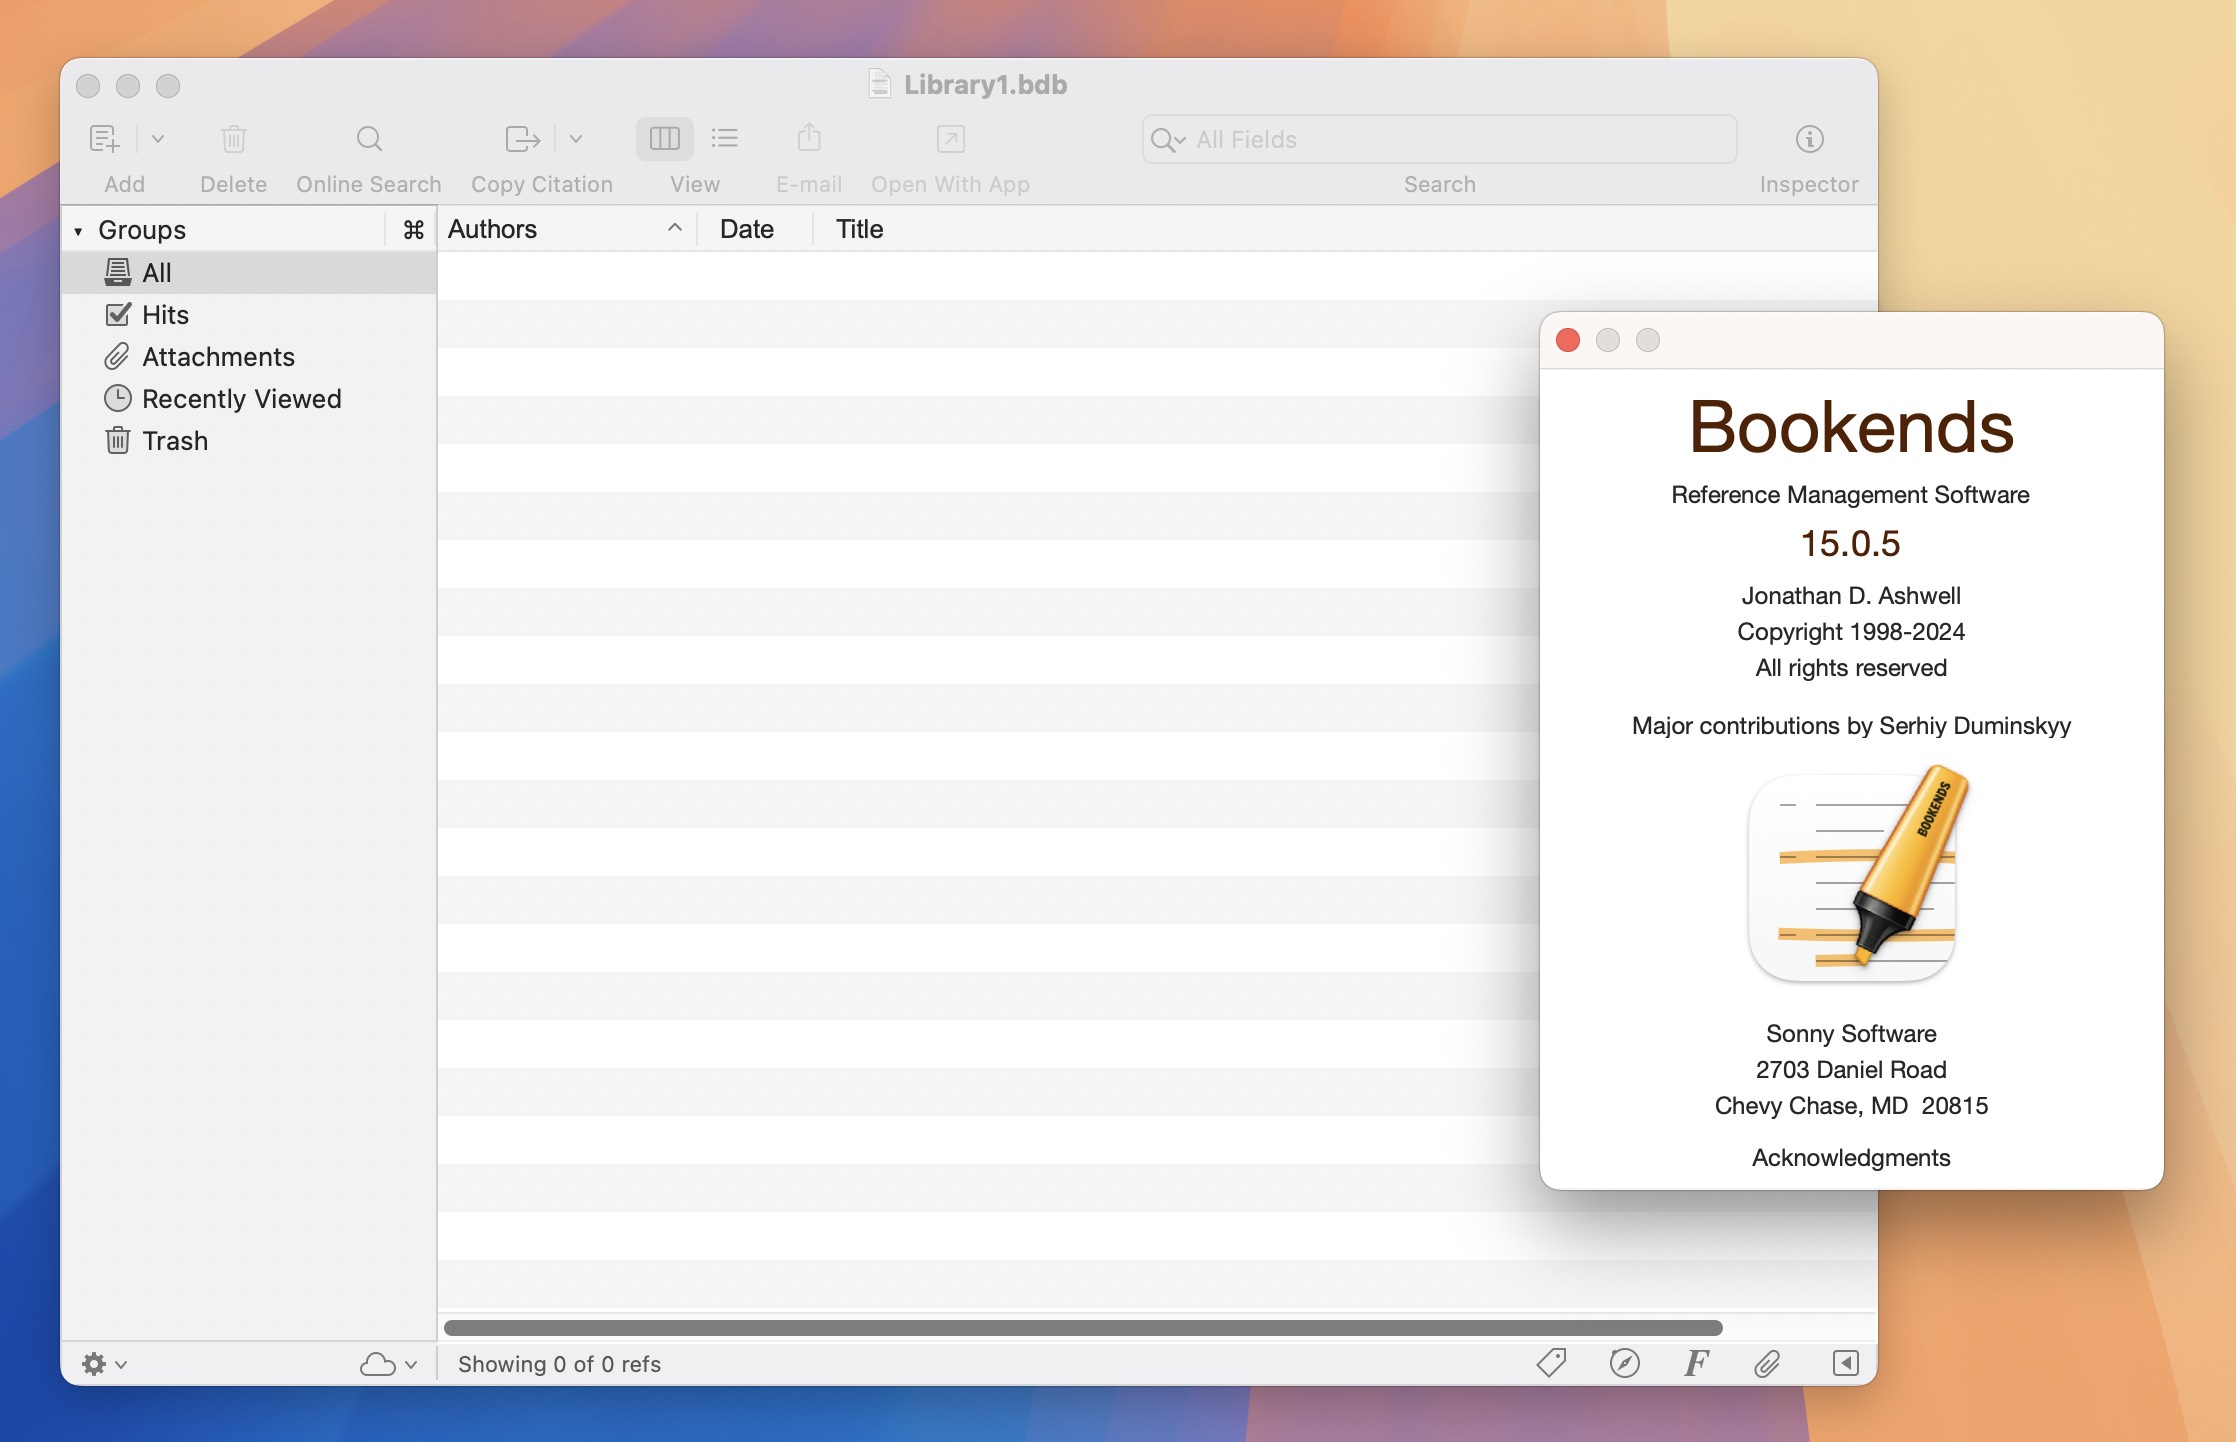This screenshot has height=1442, width=2236.
Task: Open the search field magnifier dropdown
Action: click(x=1168, y=140)
